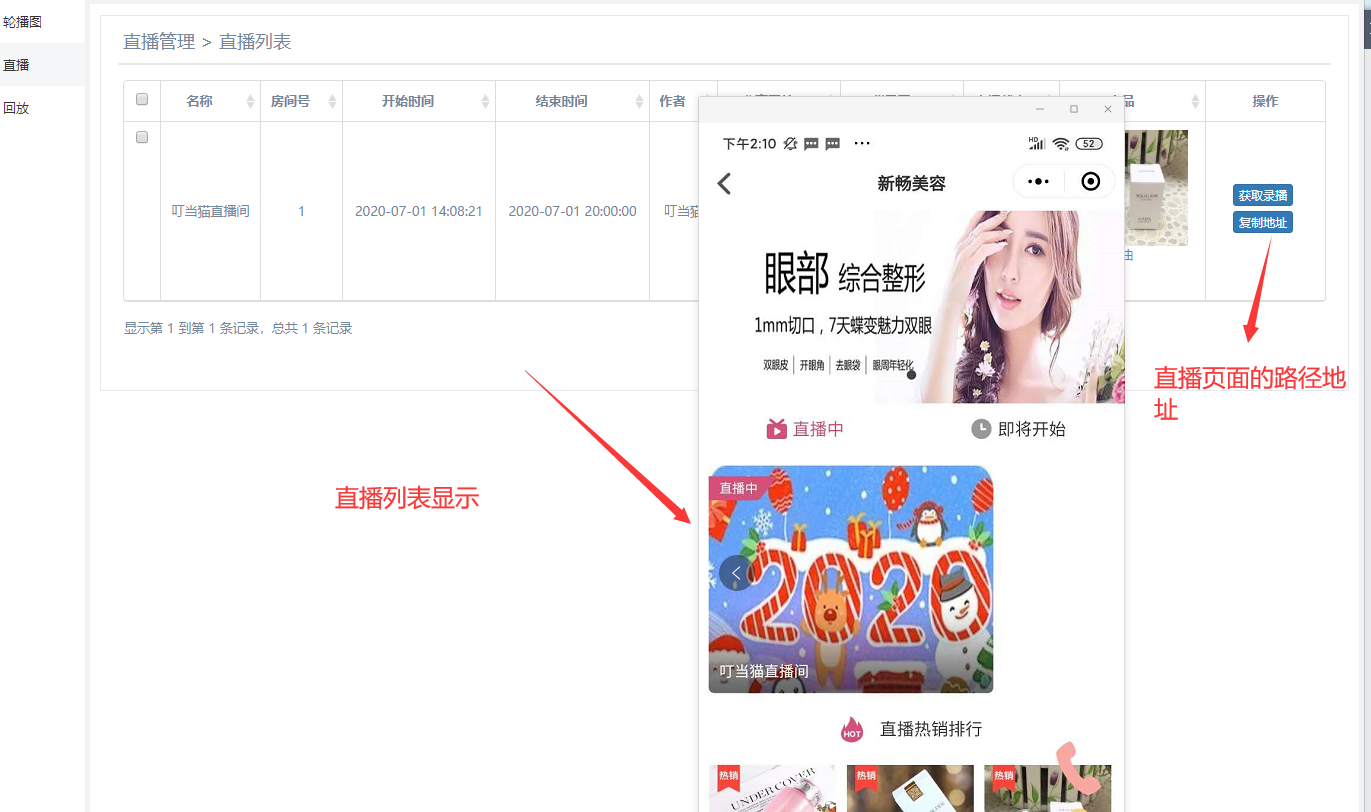Click the 作者 column header
This screenshot has width=1371, height=812.
pos(672,101)
